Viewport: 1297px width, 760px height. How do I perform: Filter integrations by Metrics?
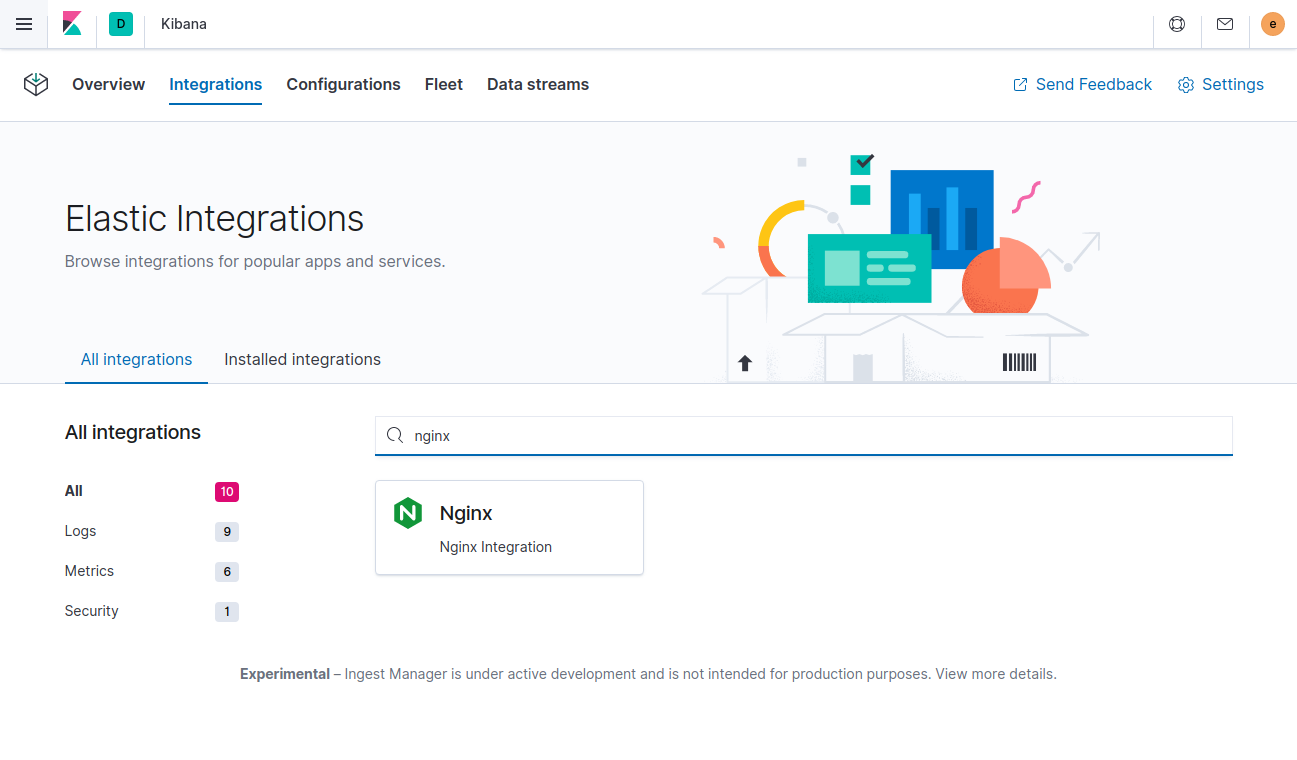click(89, 570)
